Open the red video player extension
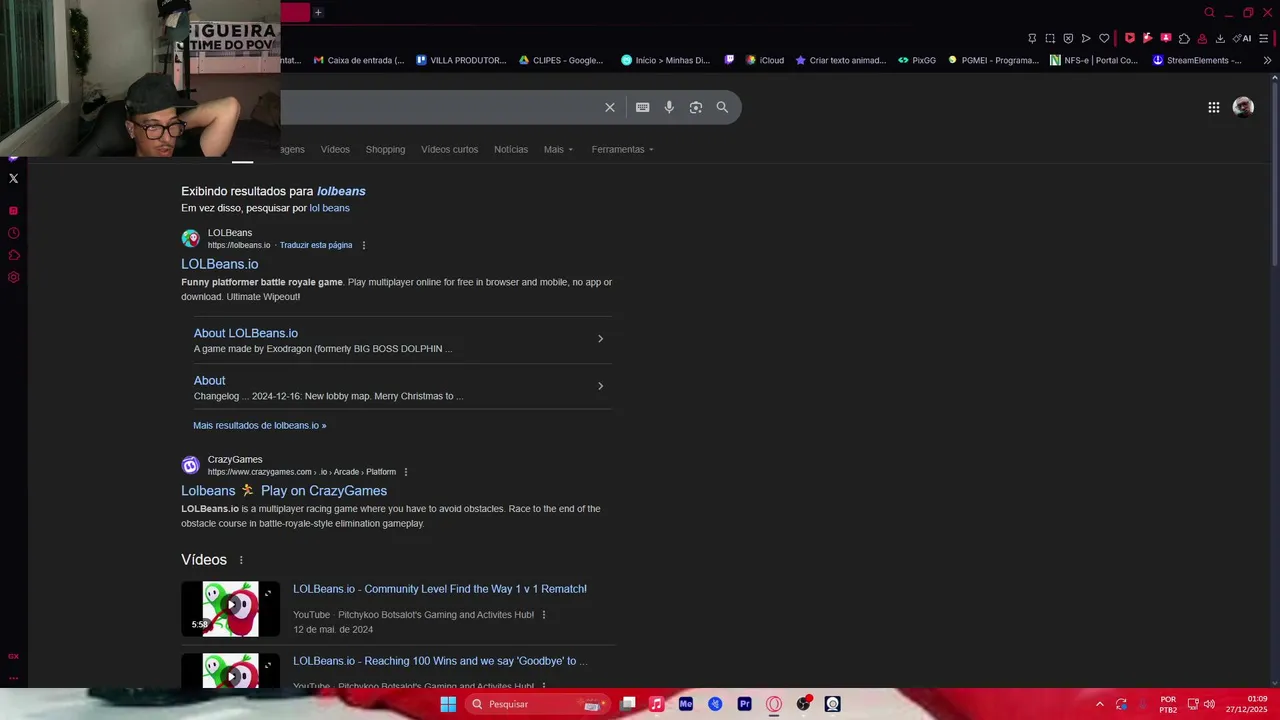Screen dimensions: 1280x720 click(x=1130, y=38)
